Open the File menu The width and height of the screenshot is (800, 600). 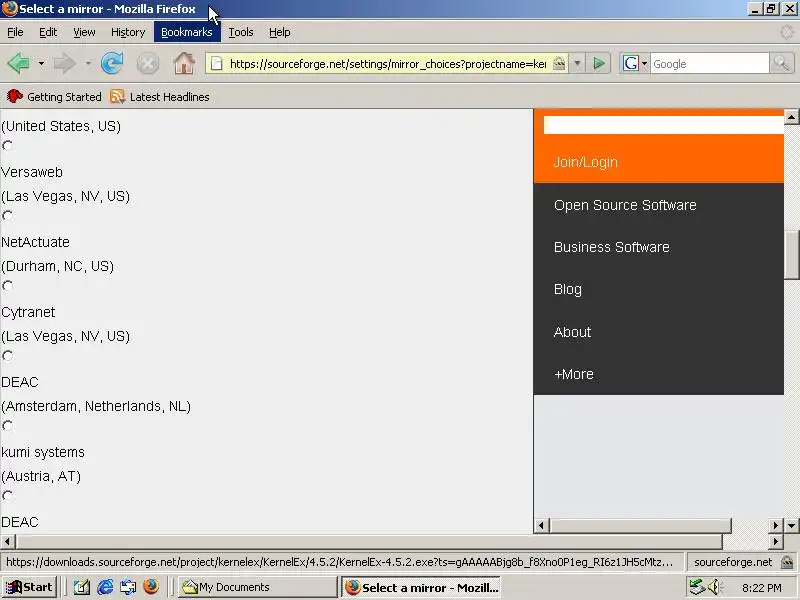pyautogui.click(x=15, y=32)
